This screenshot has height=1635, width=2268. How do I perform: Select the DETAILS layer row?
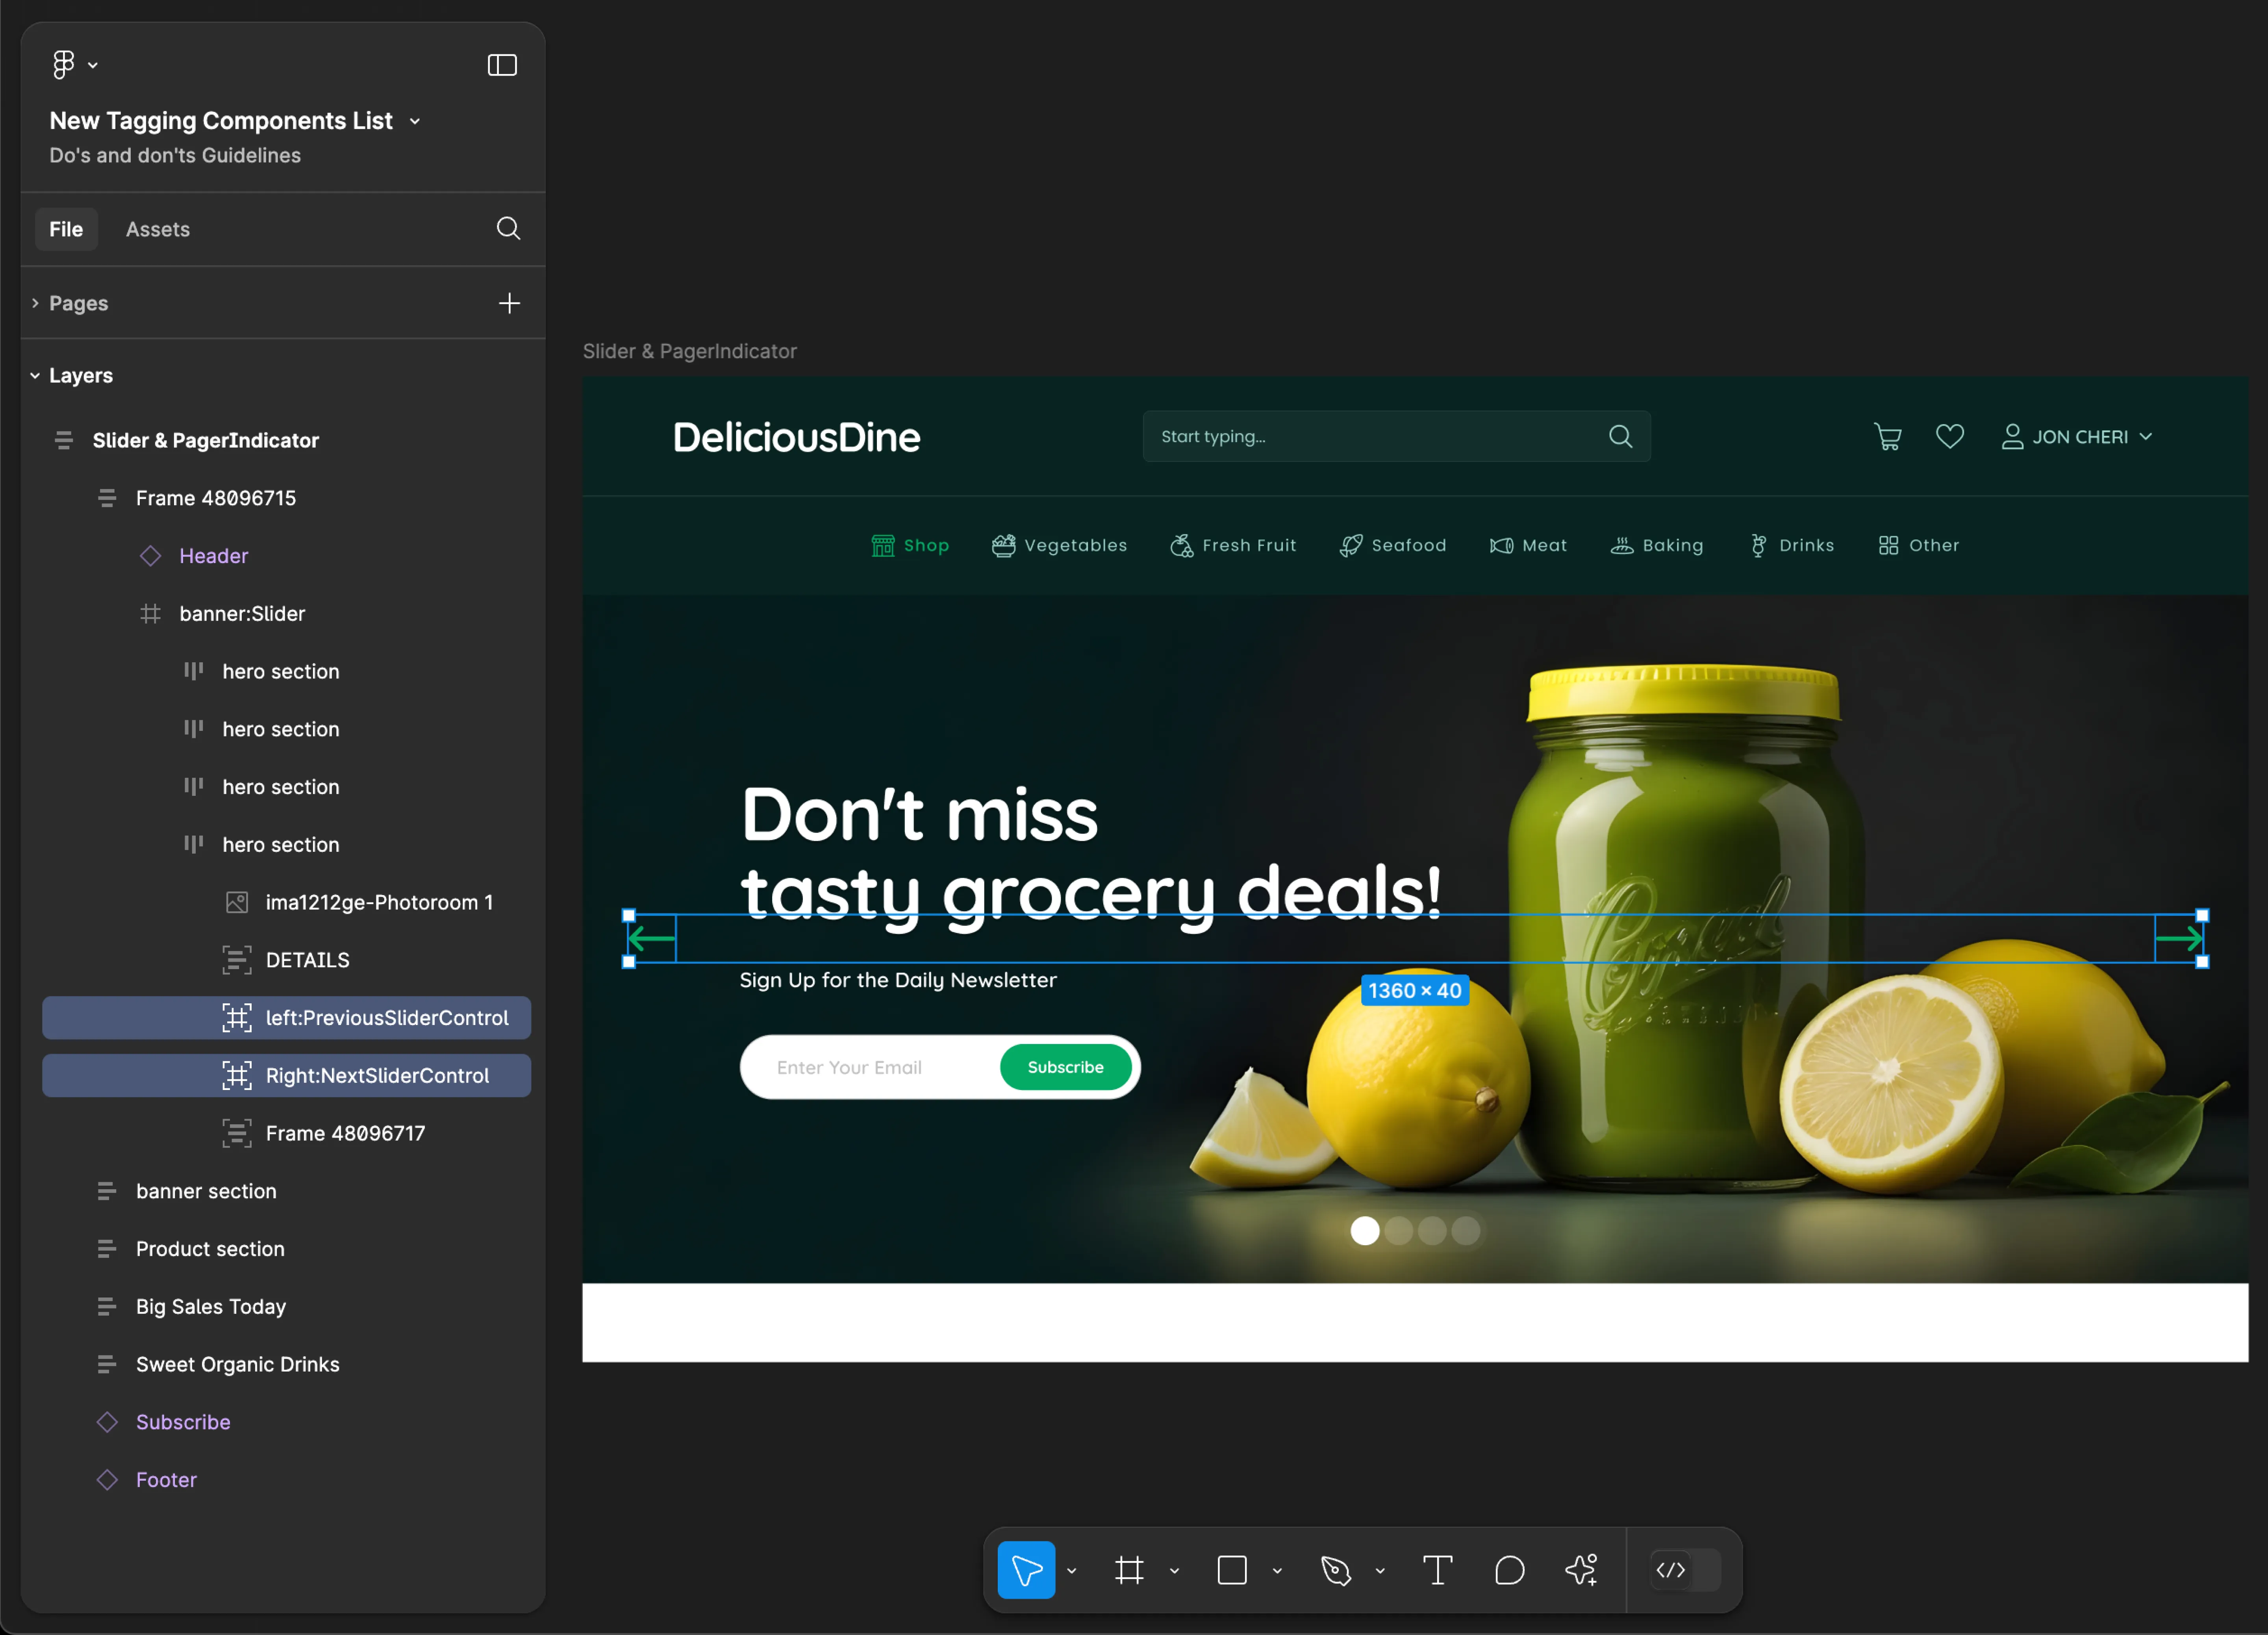coord(286,961)
